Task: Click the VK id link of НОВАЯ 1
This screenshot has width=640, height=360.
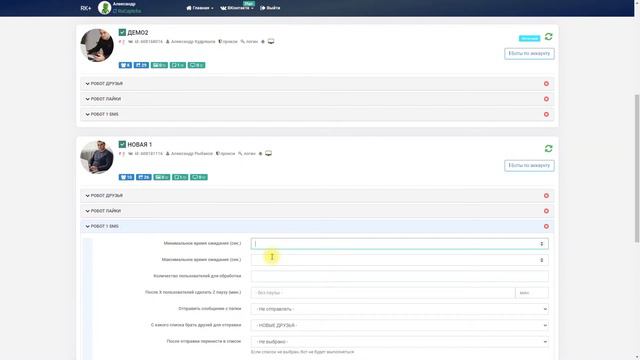Action: (x=145, y=153)
